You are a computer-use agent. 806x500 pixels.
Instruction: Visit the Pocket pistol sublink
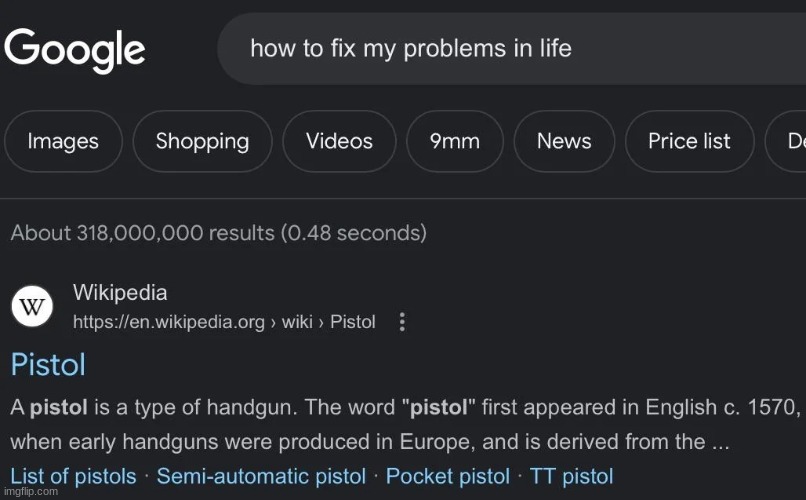point(447,476)
